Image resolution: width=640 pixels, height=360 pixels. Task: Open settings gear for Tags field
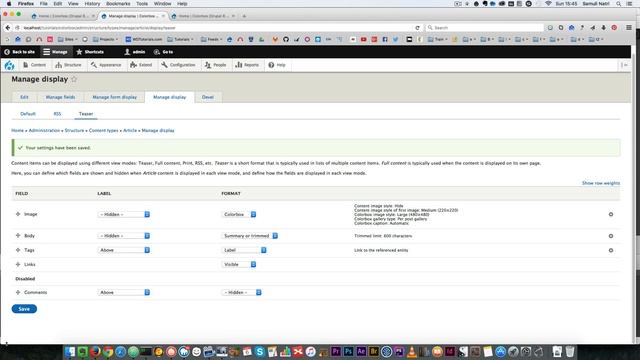611,250
